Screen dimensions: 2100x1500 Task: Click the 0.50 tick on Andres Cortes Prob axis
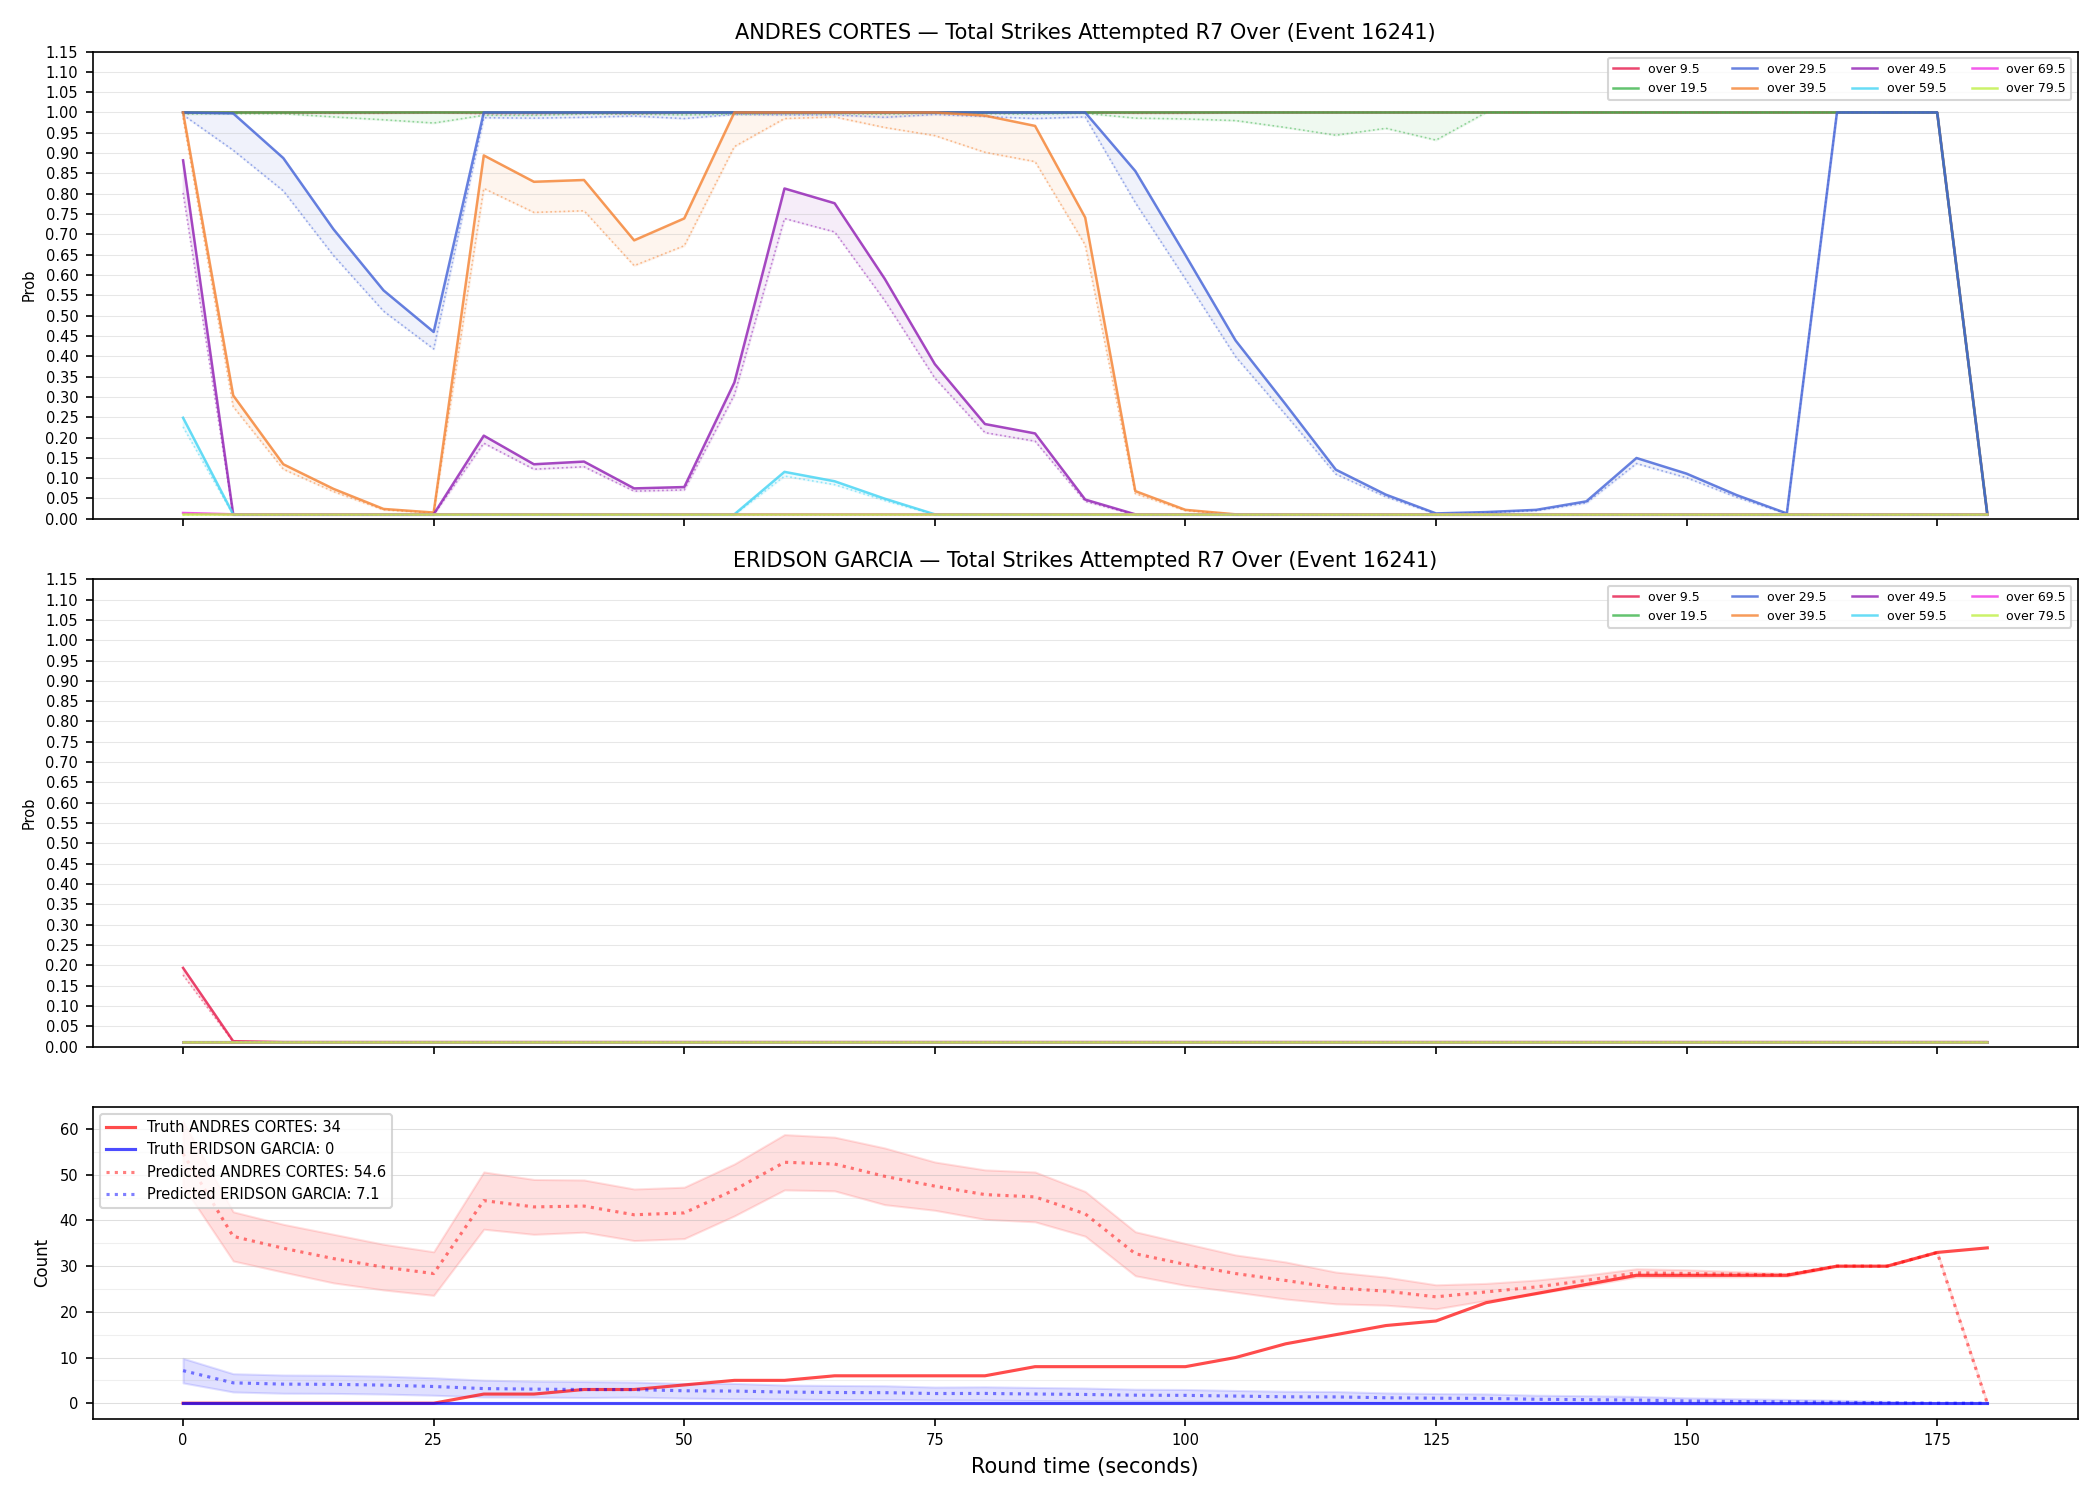(62, 316)
